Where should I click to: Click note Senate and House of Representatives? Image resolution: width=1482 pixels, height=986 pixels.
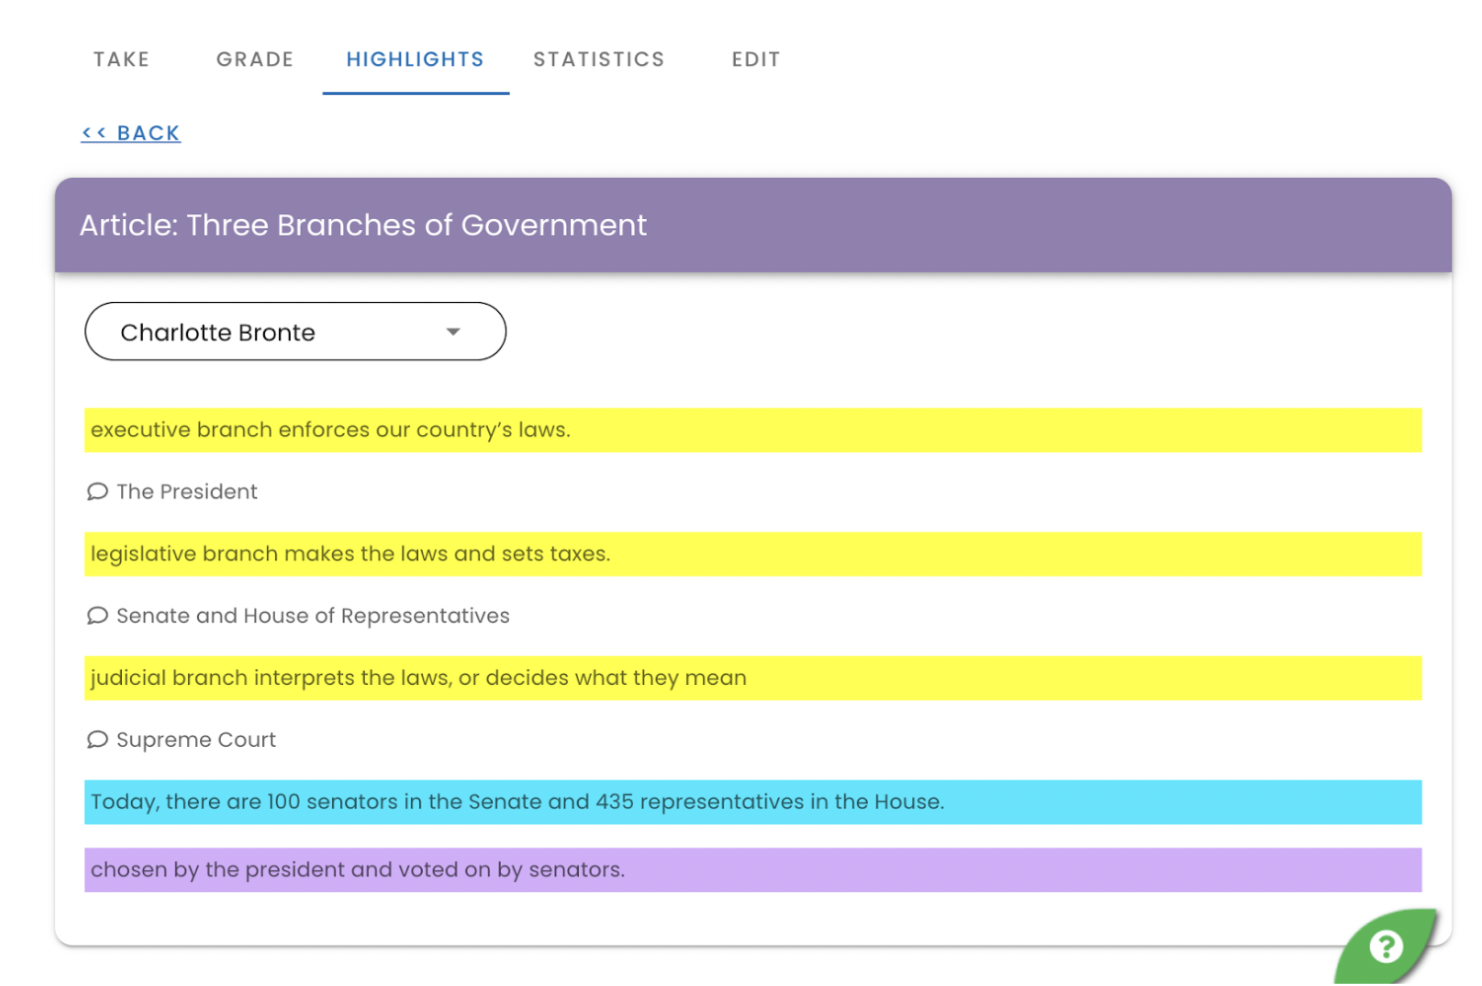pos(313,615)
